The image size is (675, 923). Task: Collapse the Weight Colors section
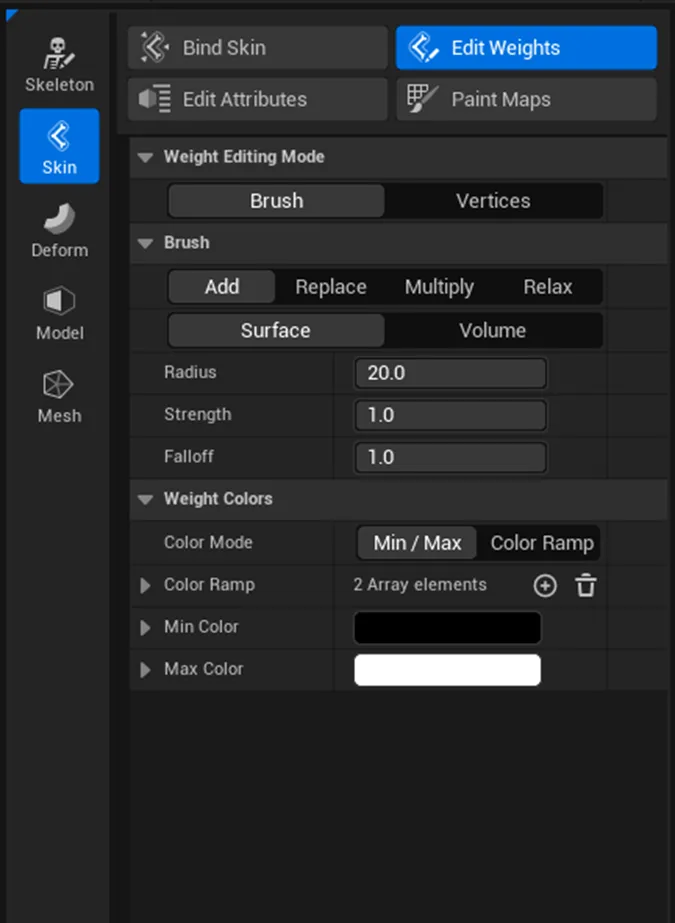146,499
